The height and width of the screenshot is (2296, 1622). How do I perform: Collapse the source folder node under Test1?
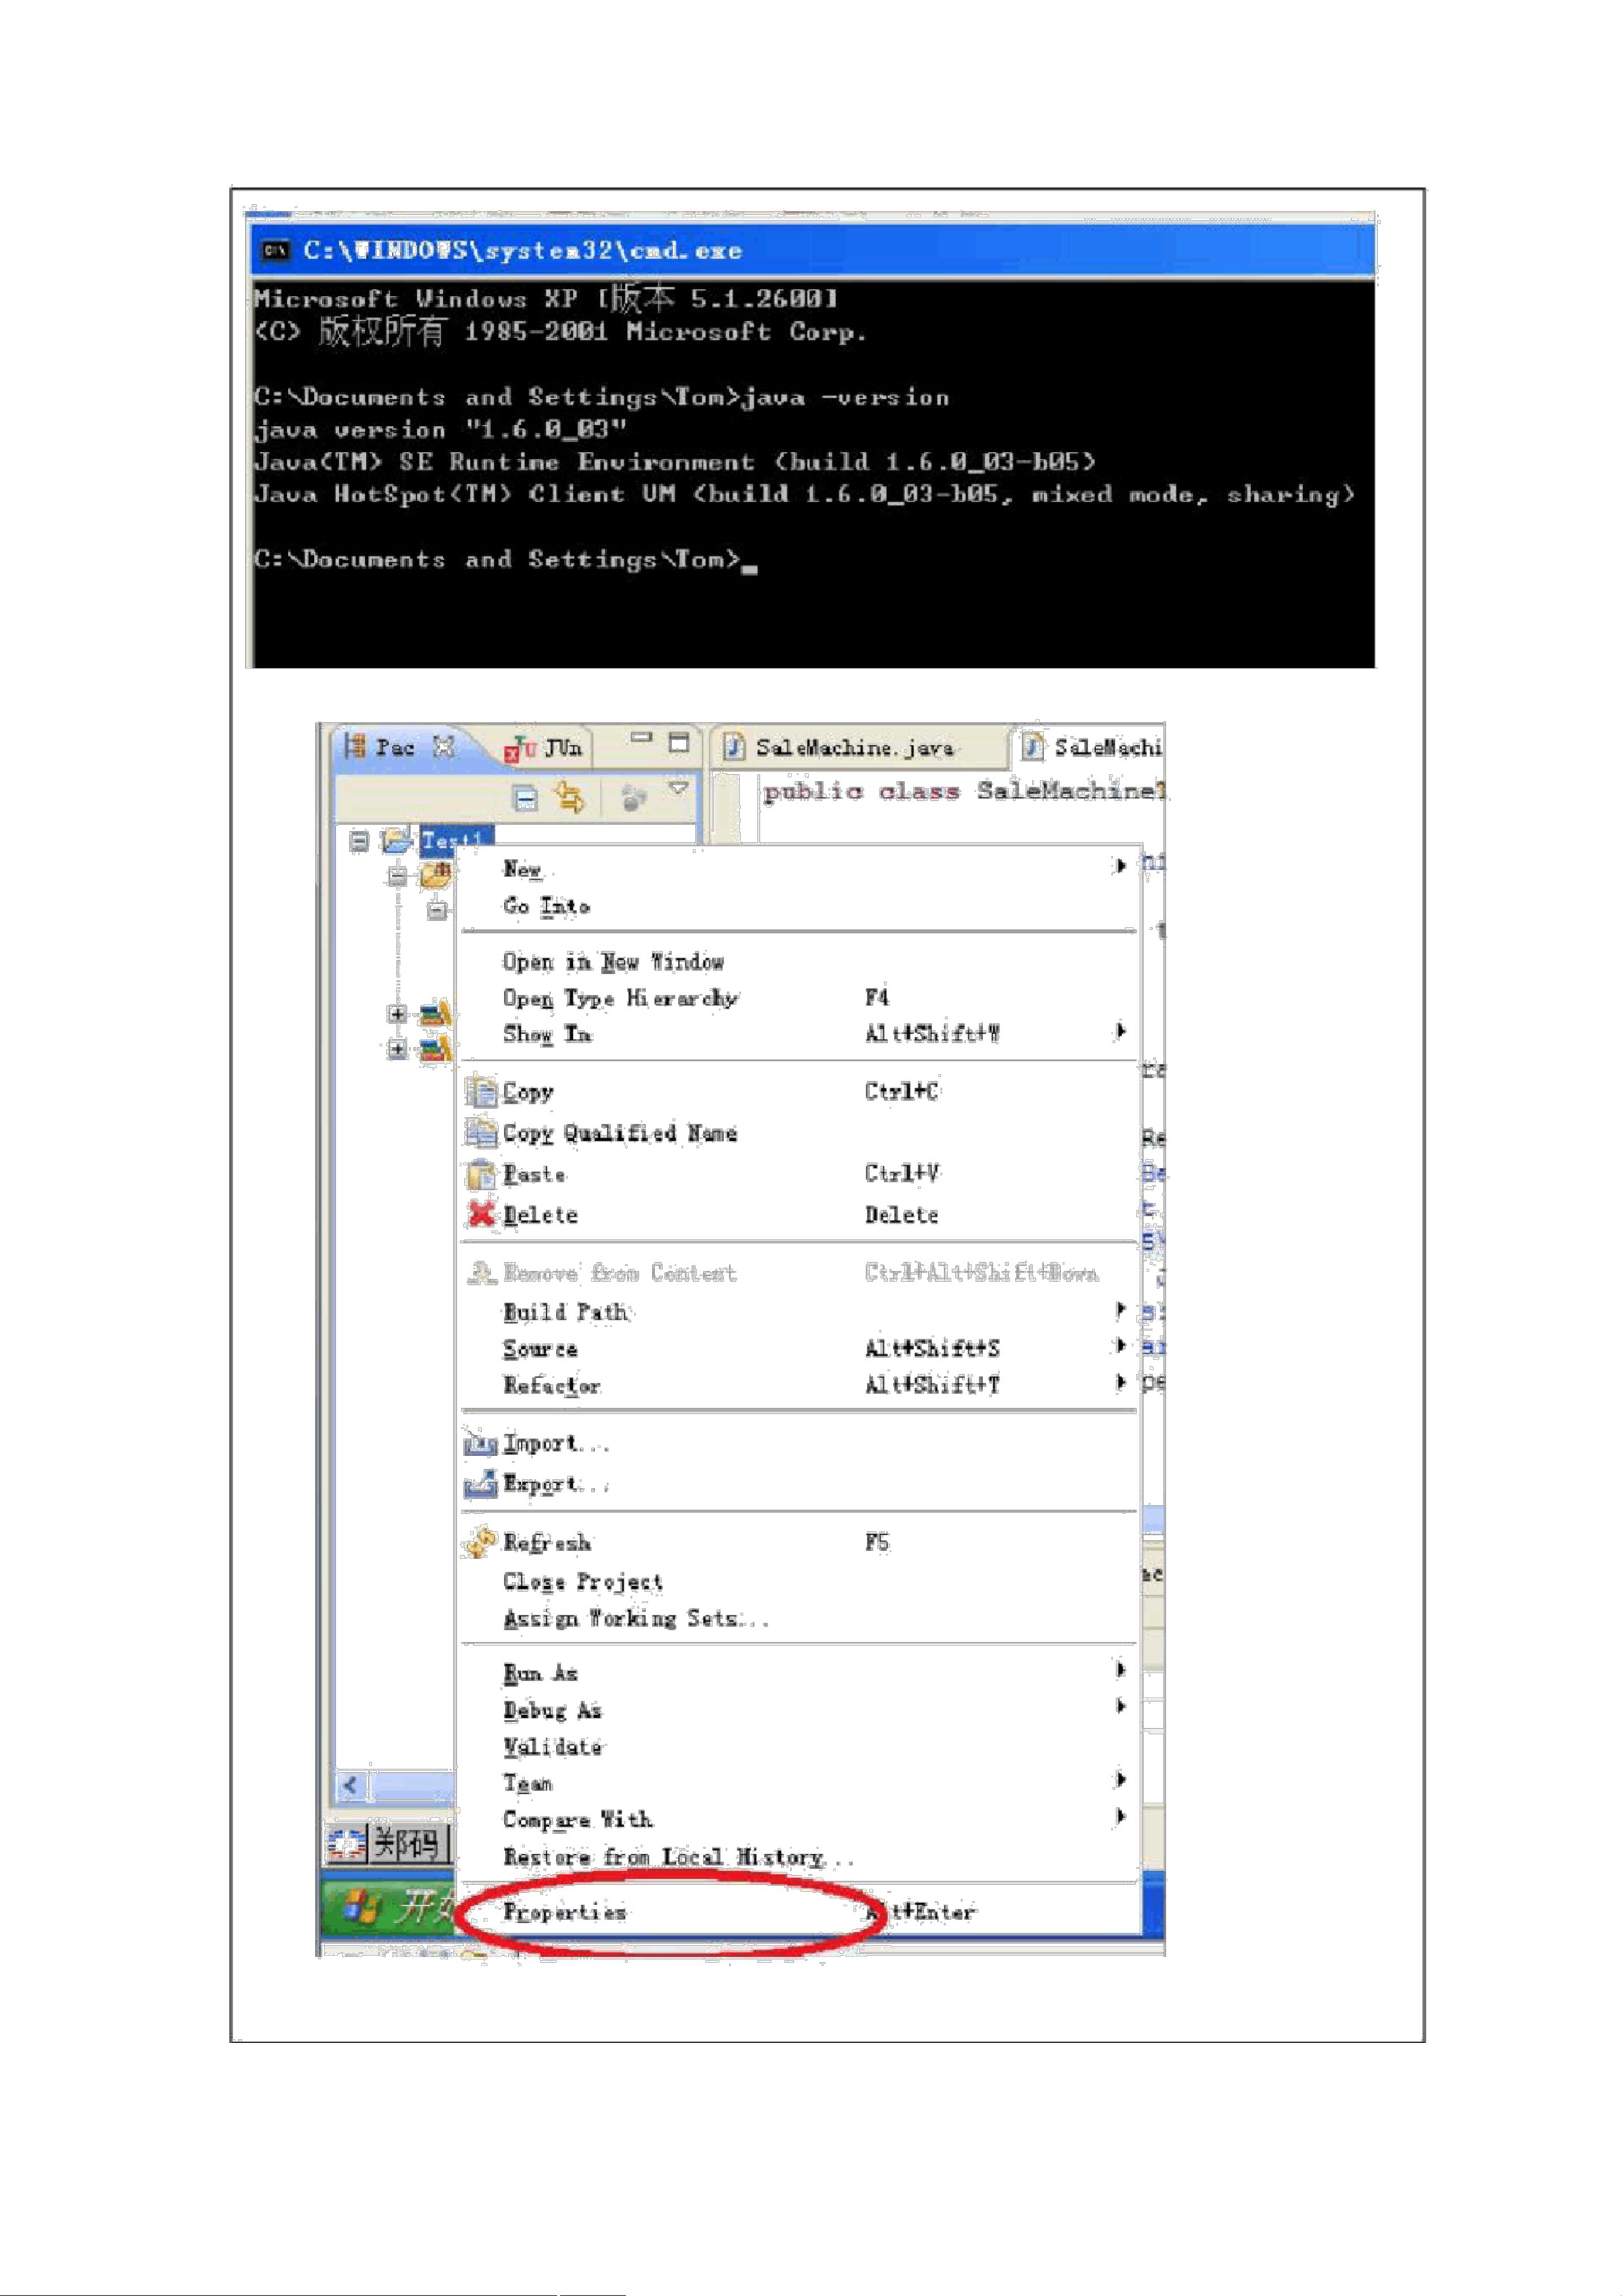(x=397, y=876)
